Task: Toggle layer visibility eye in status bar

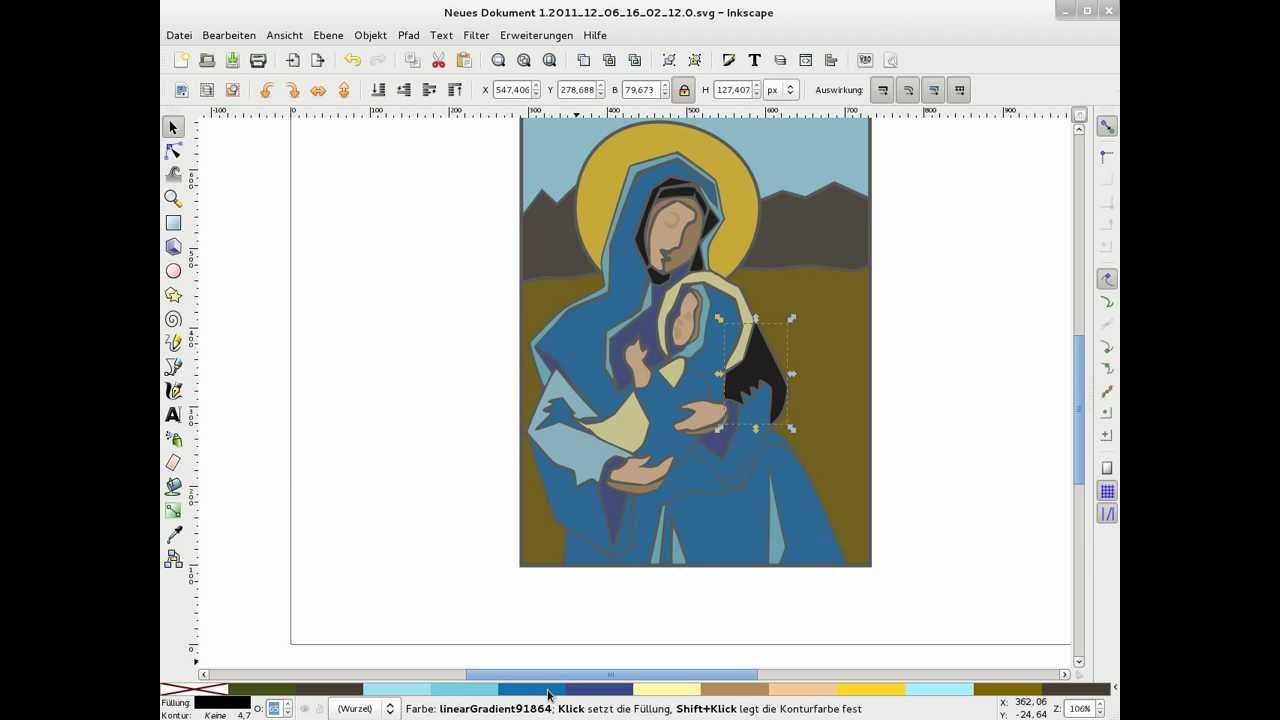Action: pos(305,709)
